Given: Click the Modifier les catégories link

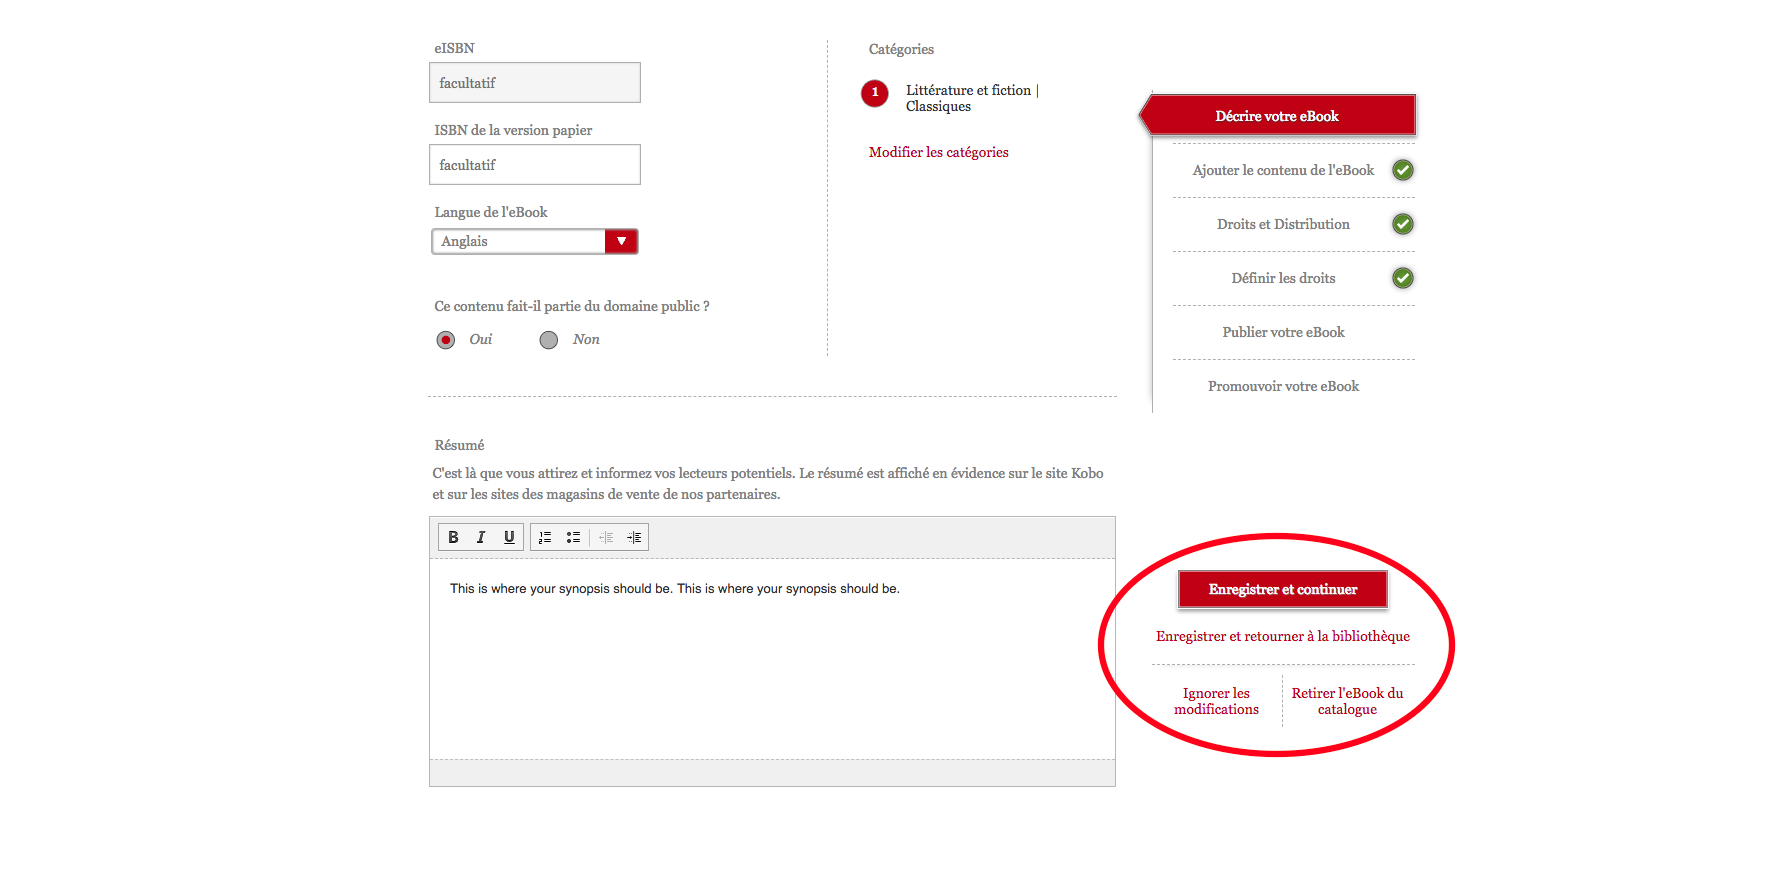Looking at the screenshot, I should click(x=938, y=152).
